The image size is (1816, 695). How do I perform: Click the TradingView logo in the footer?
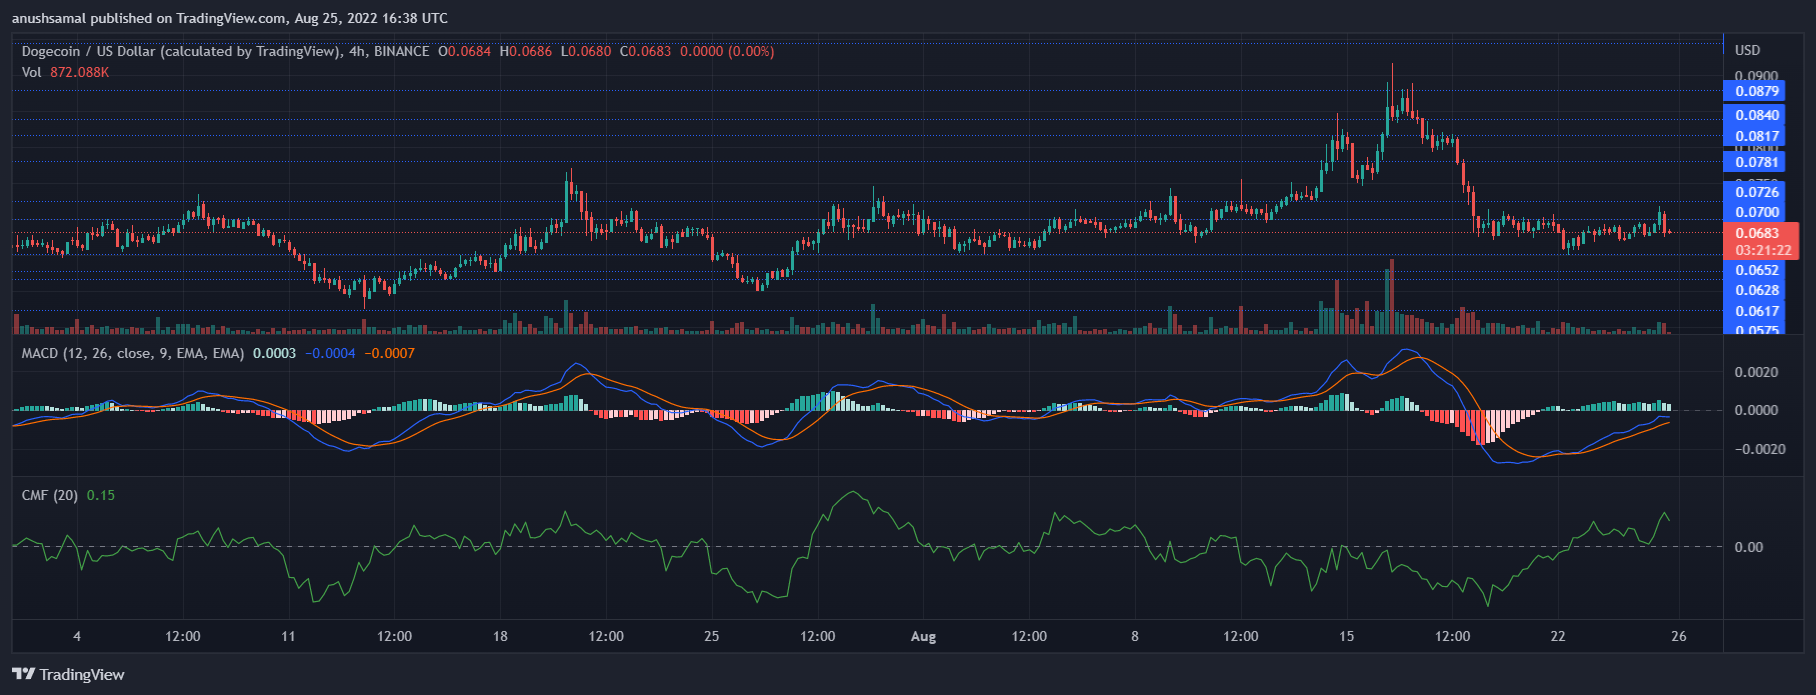[68, 674]
